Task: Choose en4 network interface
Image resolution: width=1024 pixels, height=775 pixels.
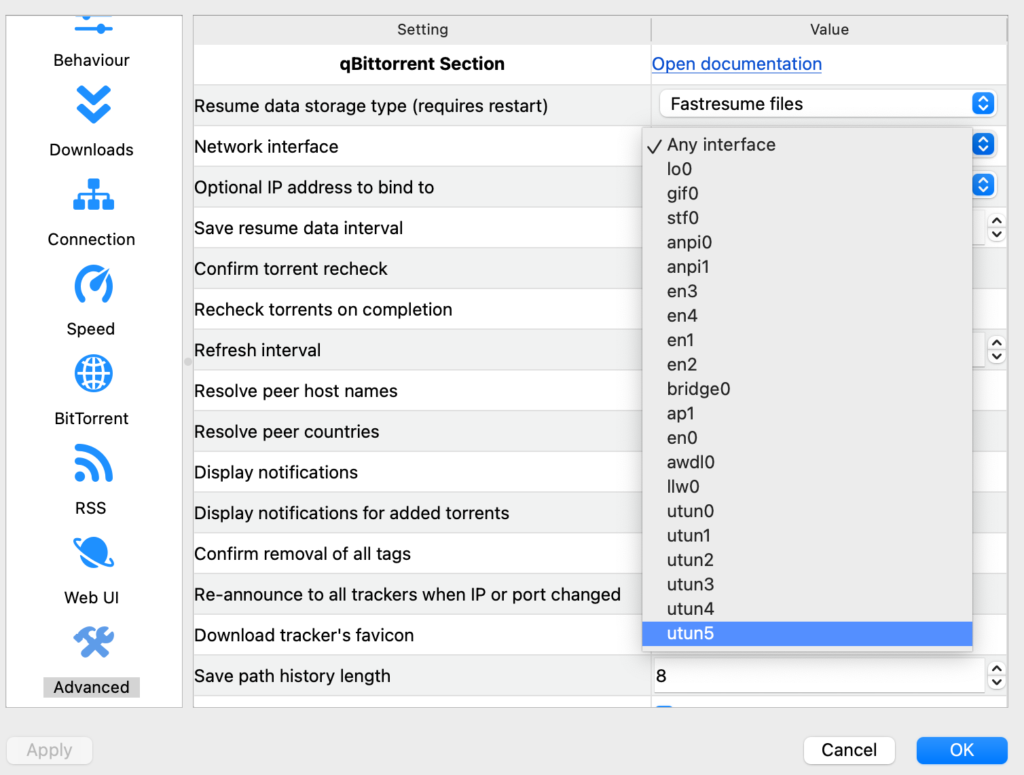Action: (807, 316)
